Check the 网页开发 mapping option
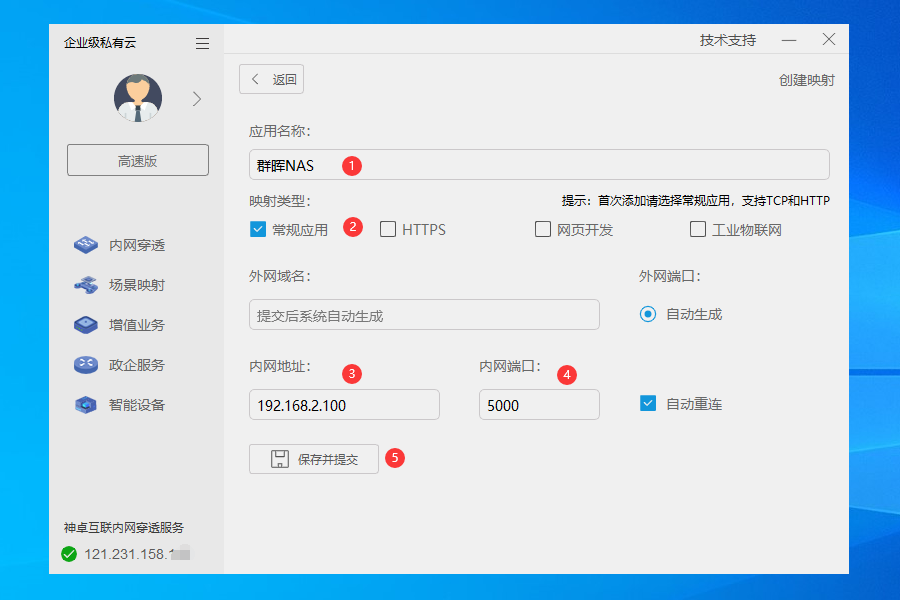The height and width of the screenshot is (600, 900). (x=543, y=229)
